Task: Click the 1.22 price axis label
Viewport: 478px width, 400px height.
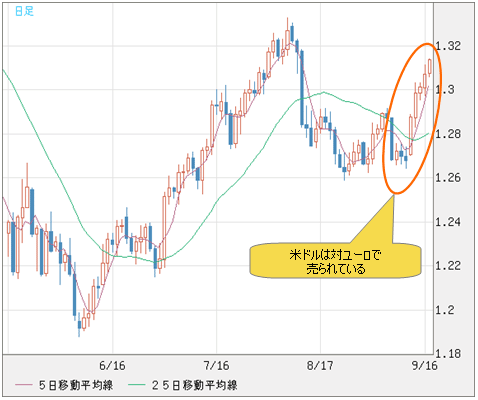Action: tap(448, 266)
